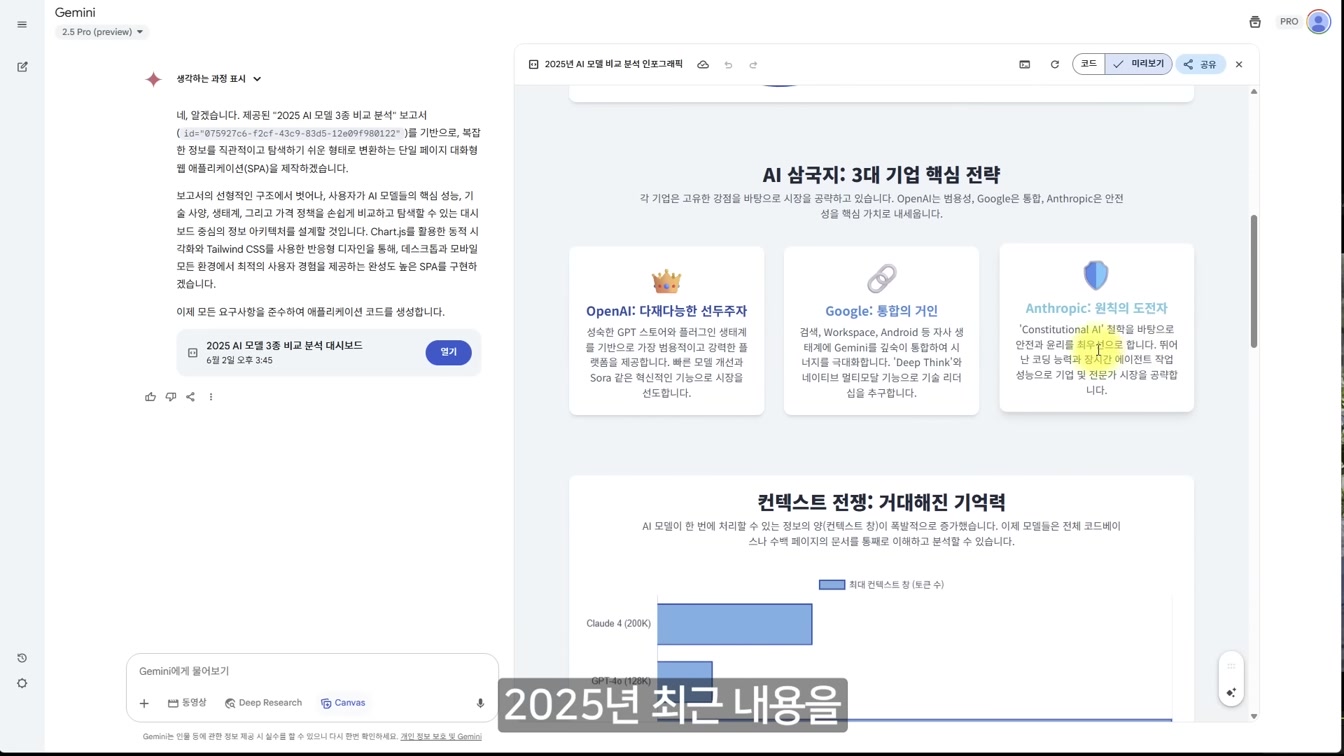The image size is (1344, 756).
Task: Toggle the 동영상 video chip
Action: 187,703
